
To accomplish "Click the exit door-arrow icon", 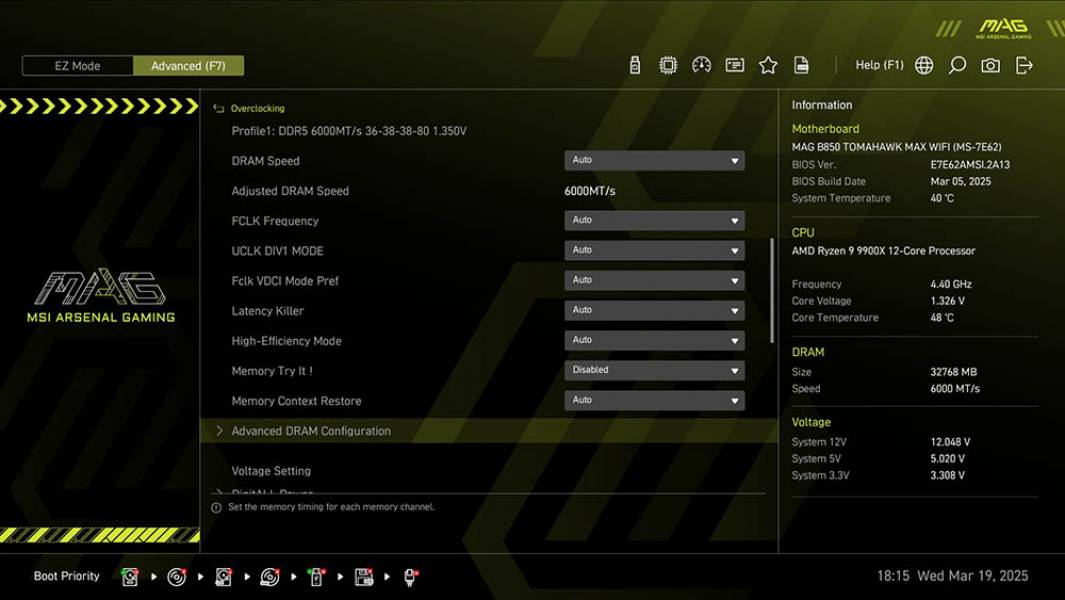I will click(x=1024, y=65).
